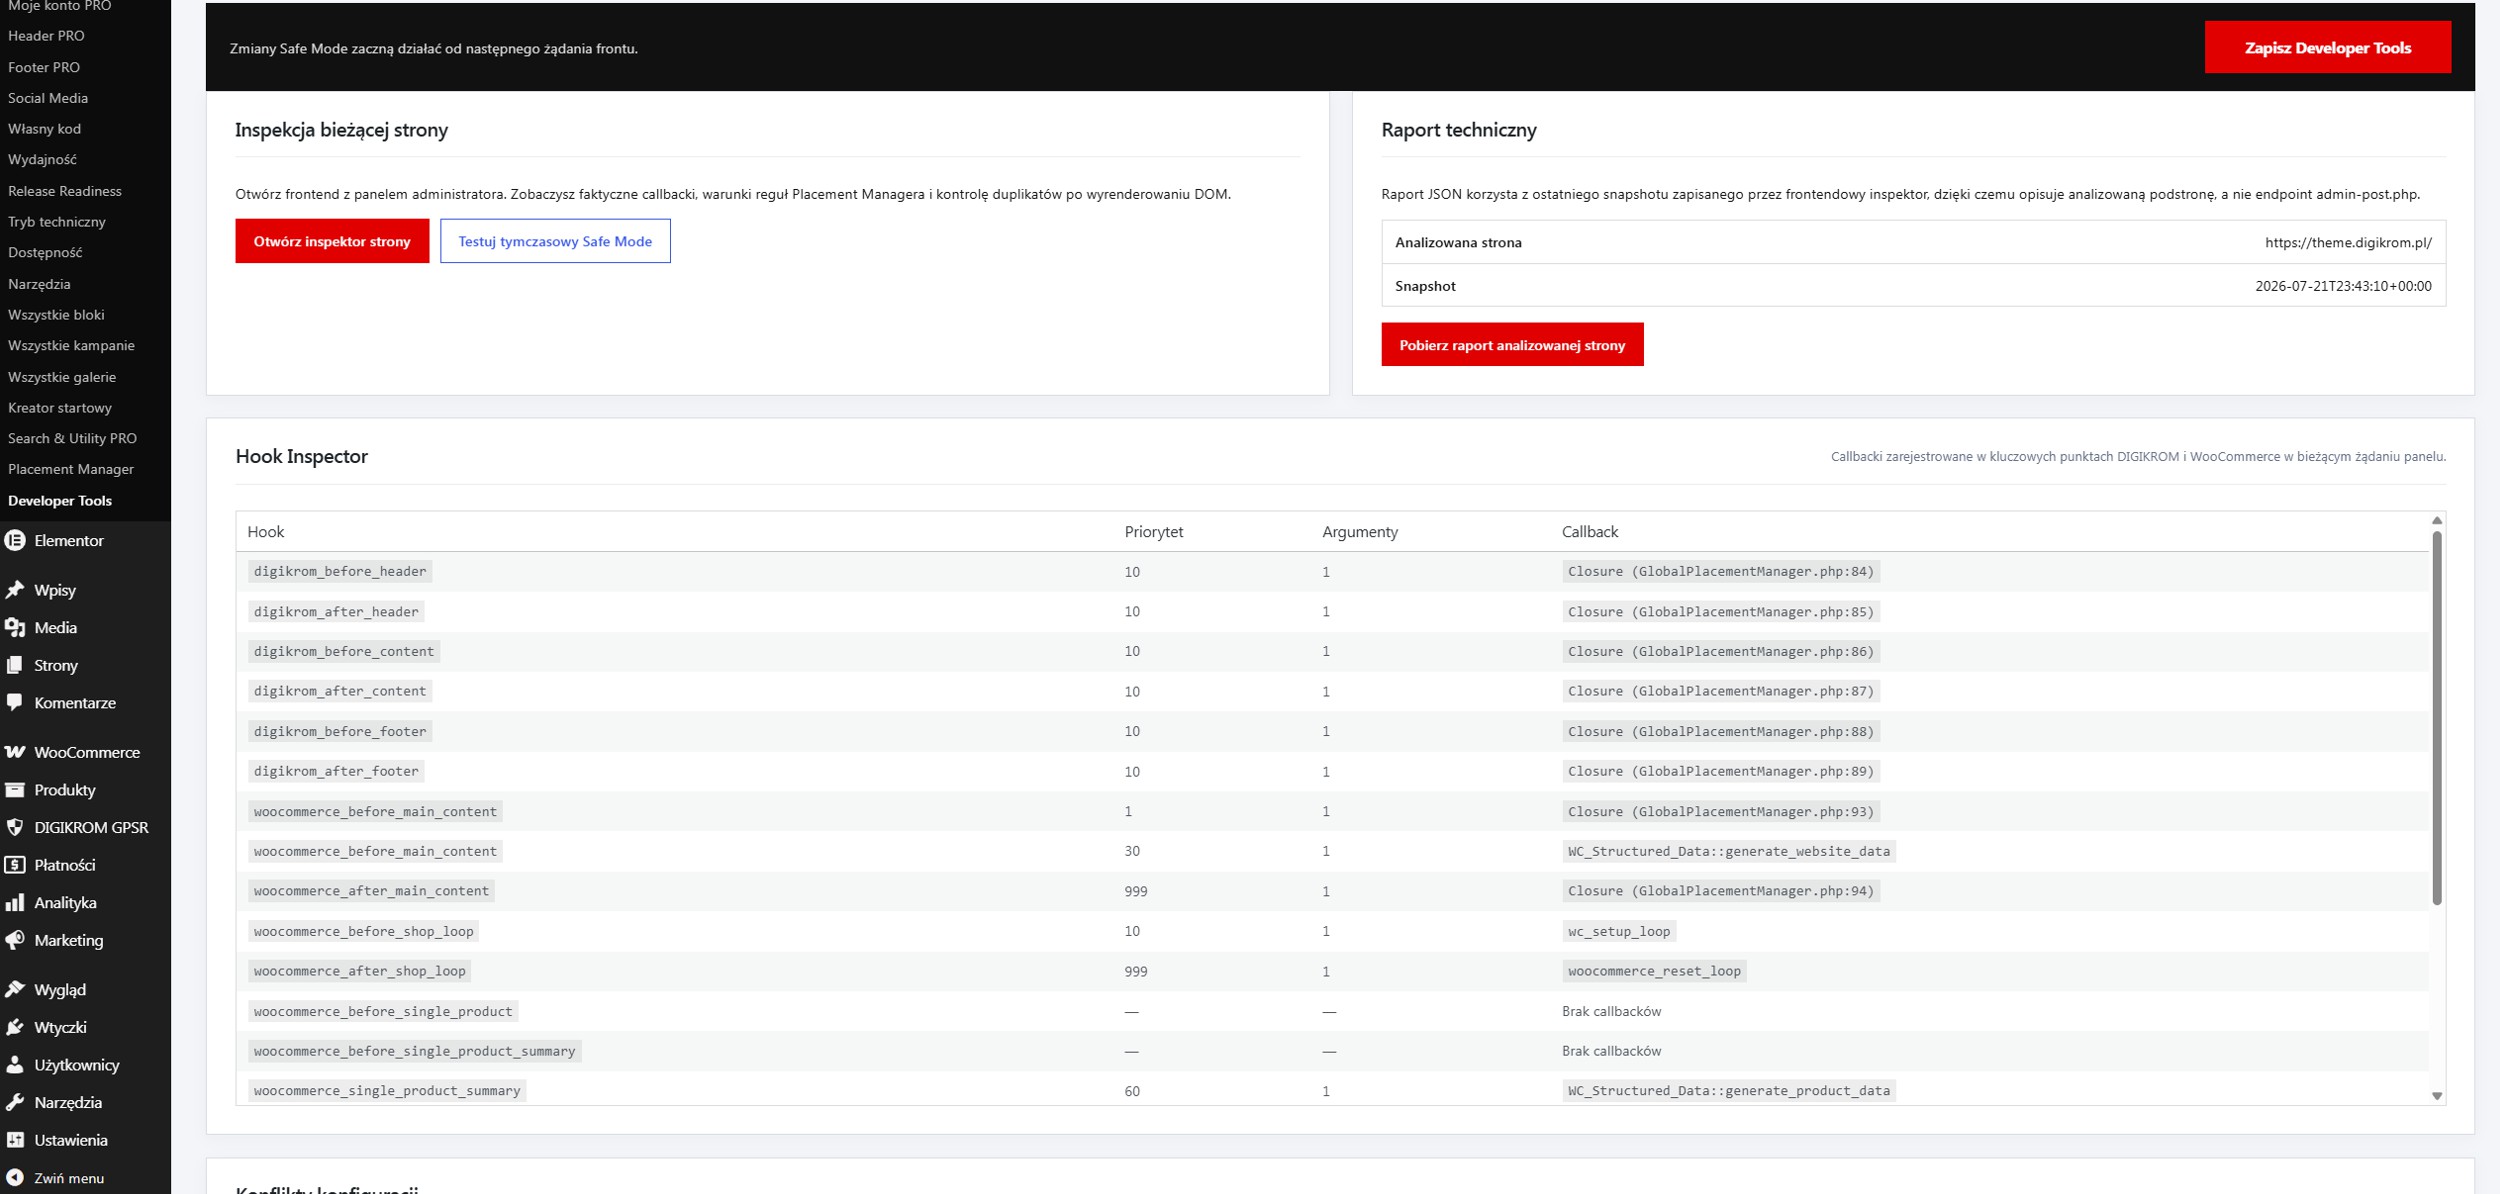Open the Media library icon

point(15,628)
